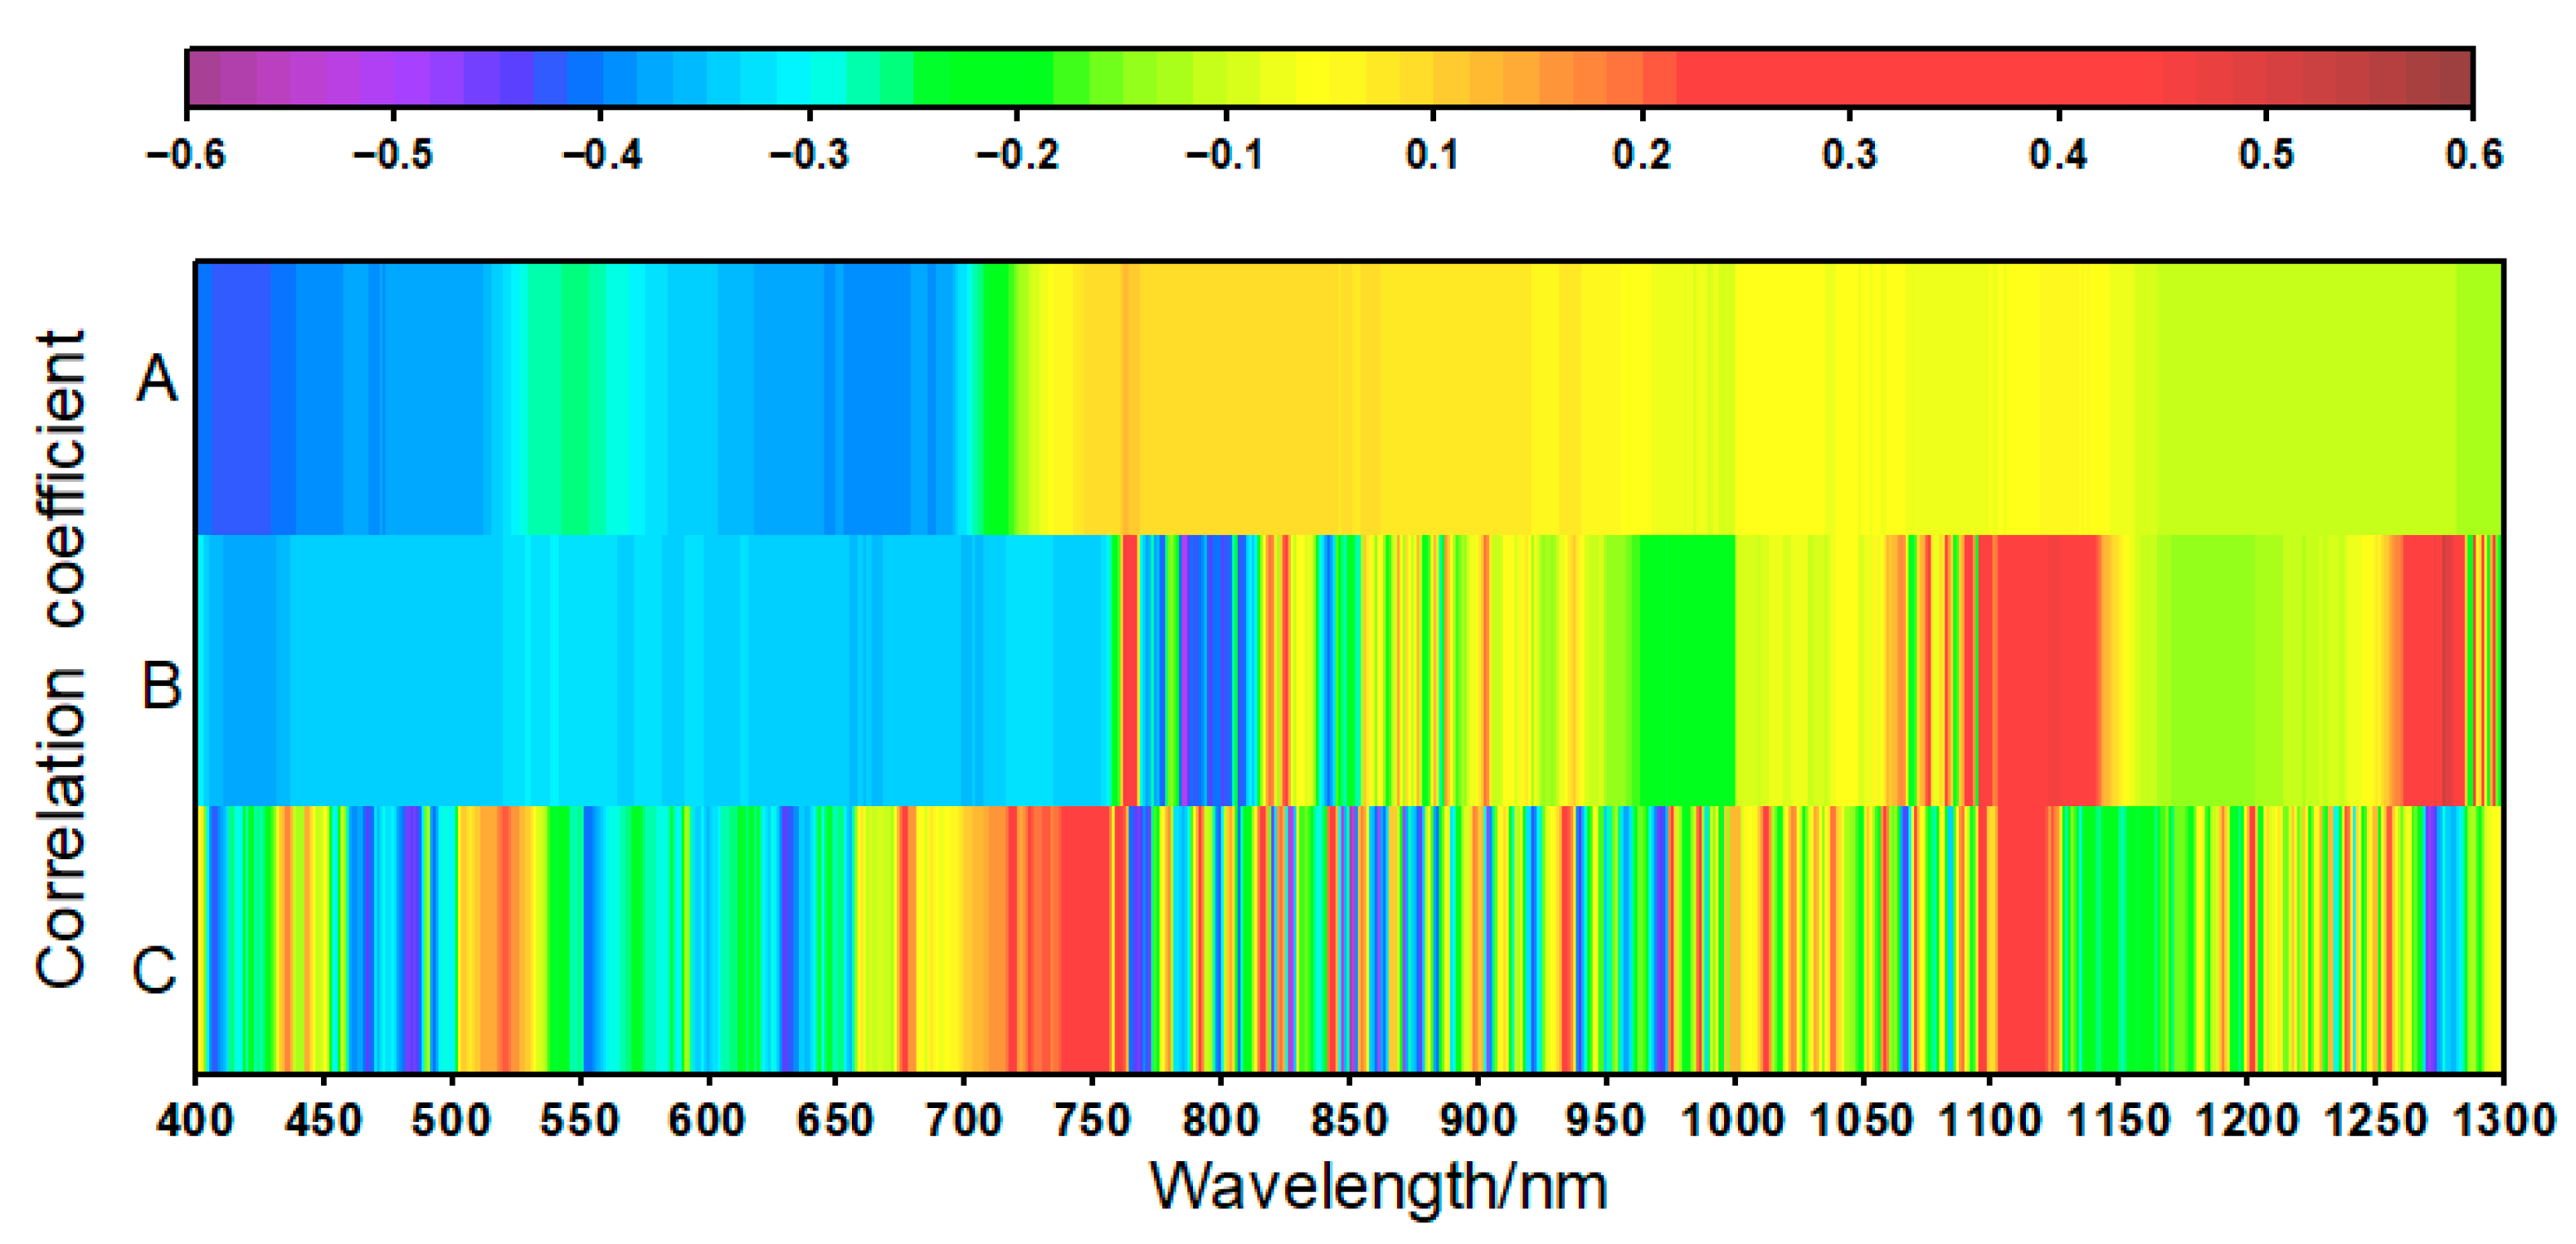Image resolution: width=2576 pixels, height=1244 pixels.
Task: Select row label 'B' of heatmap
Action: (x=160, y=686)
